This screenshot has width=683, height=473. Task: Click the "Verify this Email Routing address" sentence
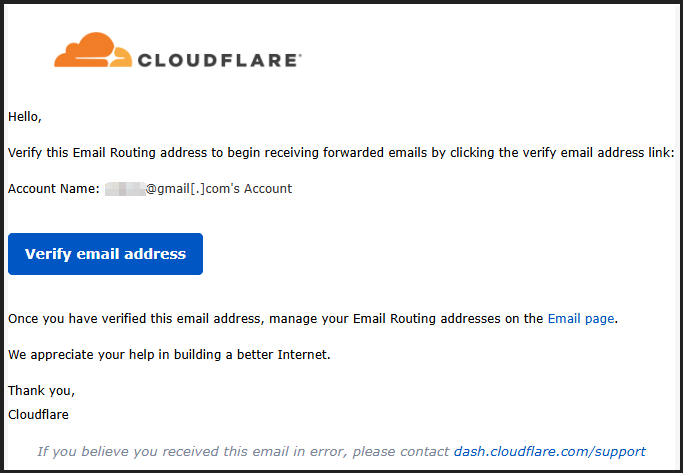(x=119, y=153)
